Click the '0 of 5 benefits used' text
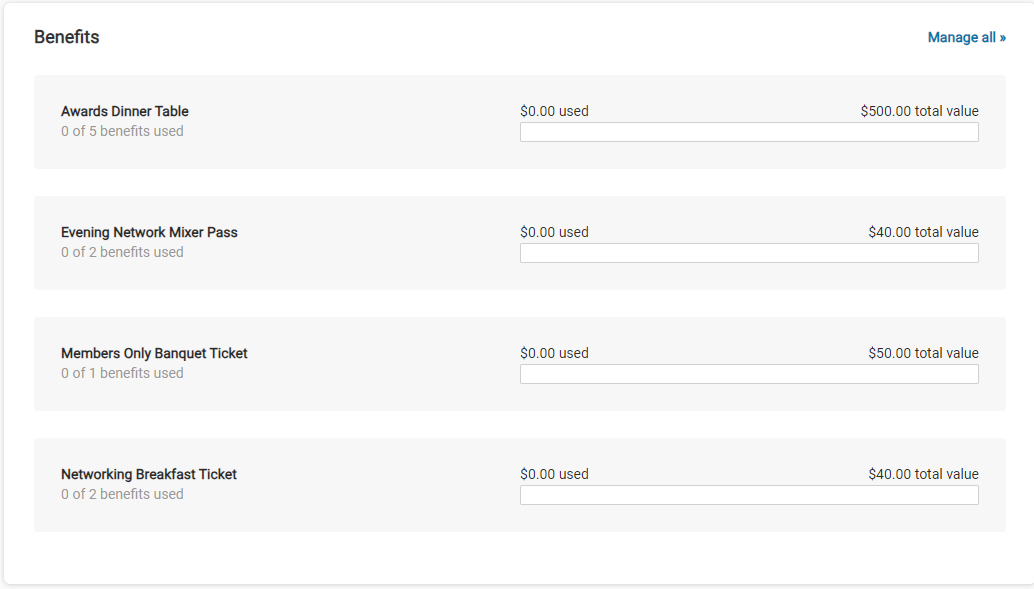 tap(122, 132)
